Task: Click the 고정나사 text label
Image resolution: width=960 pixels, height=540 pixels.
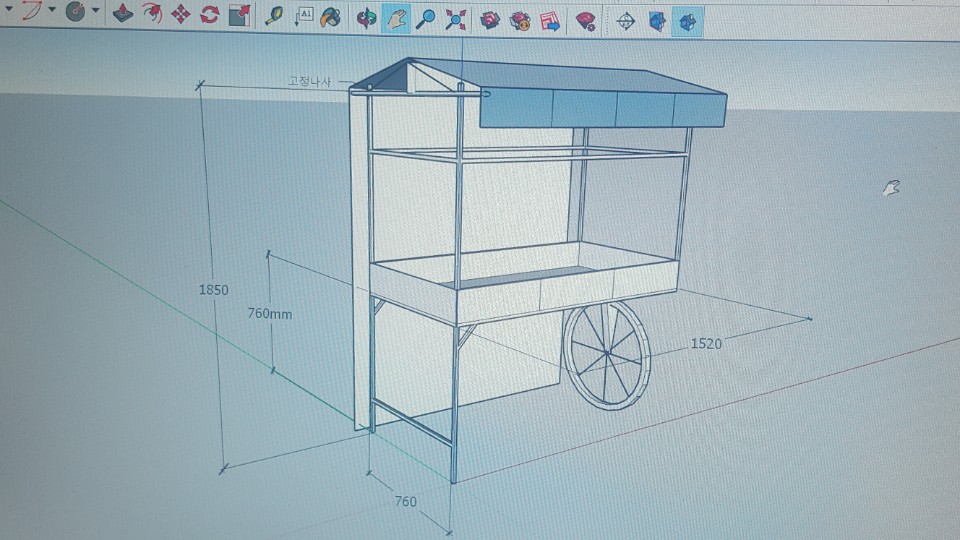Action: point(310,81)
